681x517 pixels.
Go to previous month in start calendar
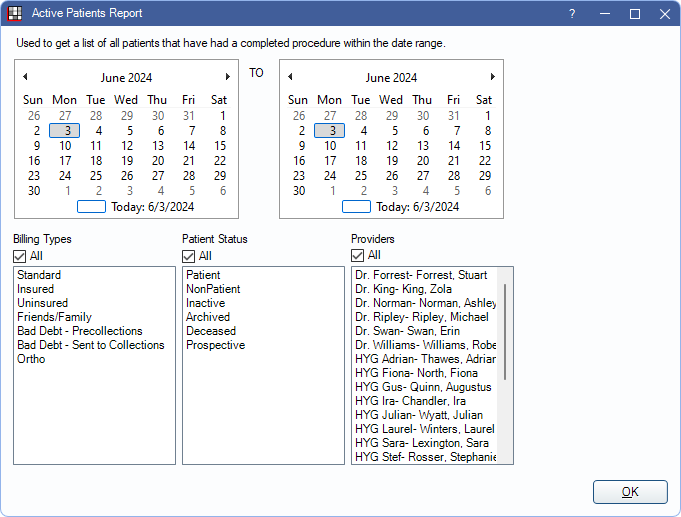pos(25,77)
